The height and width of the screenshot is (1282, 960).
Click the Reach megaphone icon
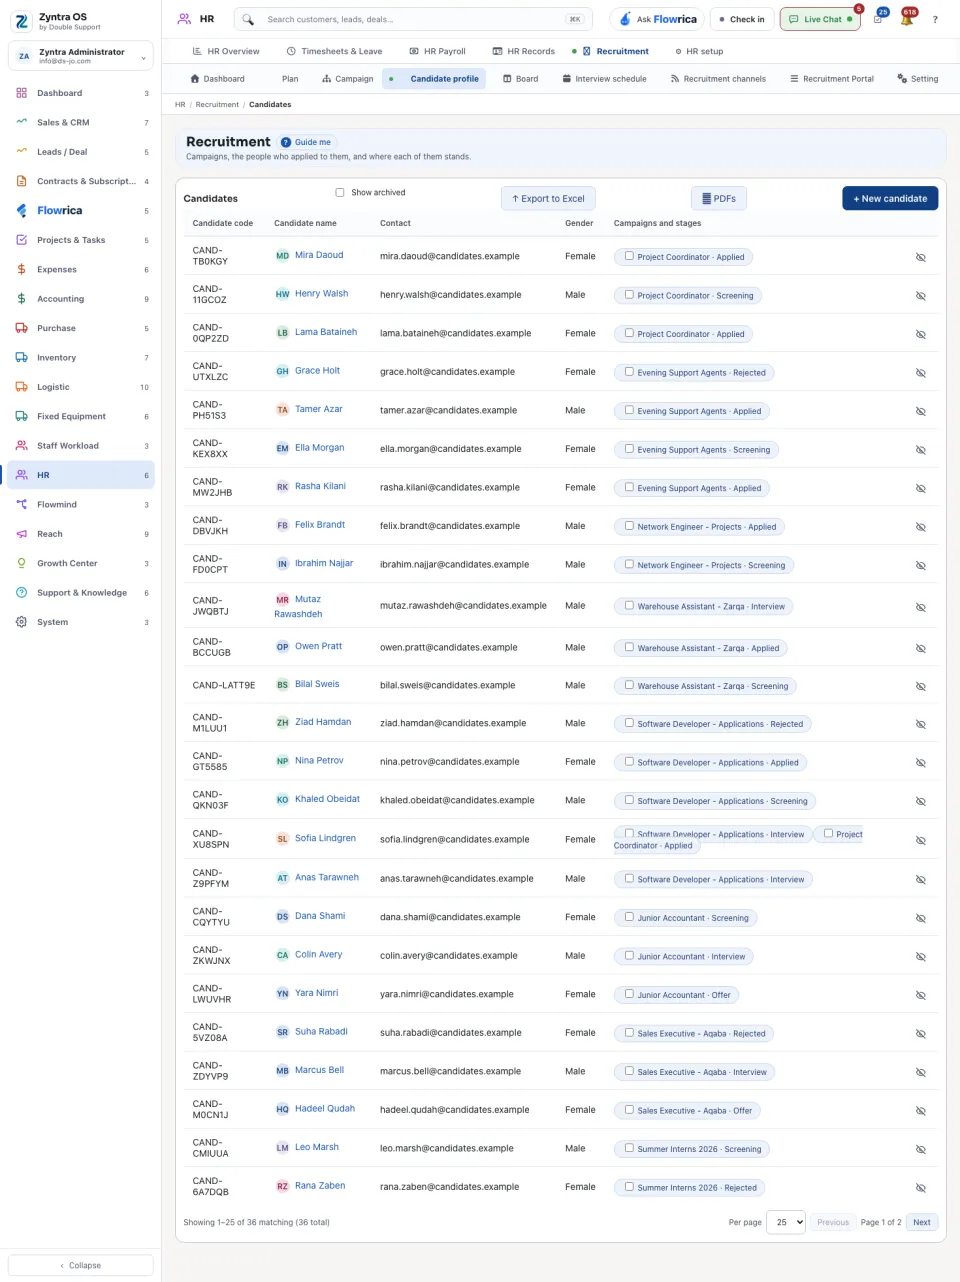21,534
